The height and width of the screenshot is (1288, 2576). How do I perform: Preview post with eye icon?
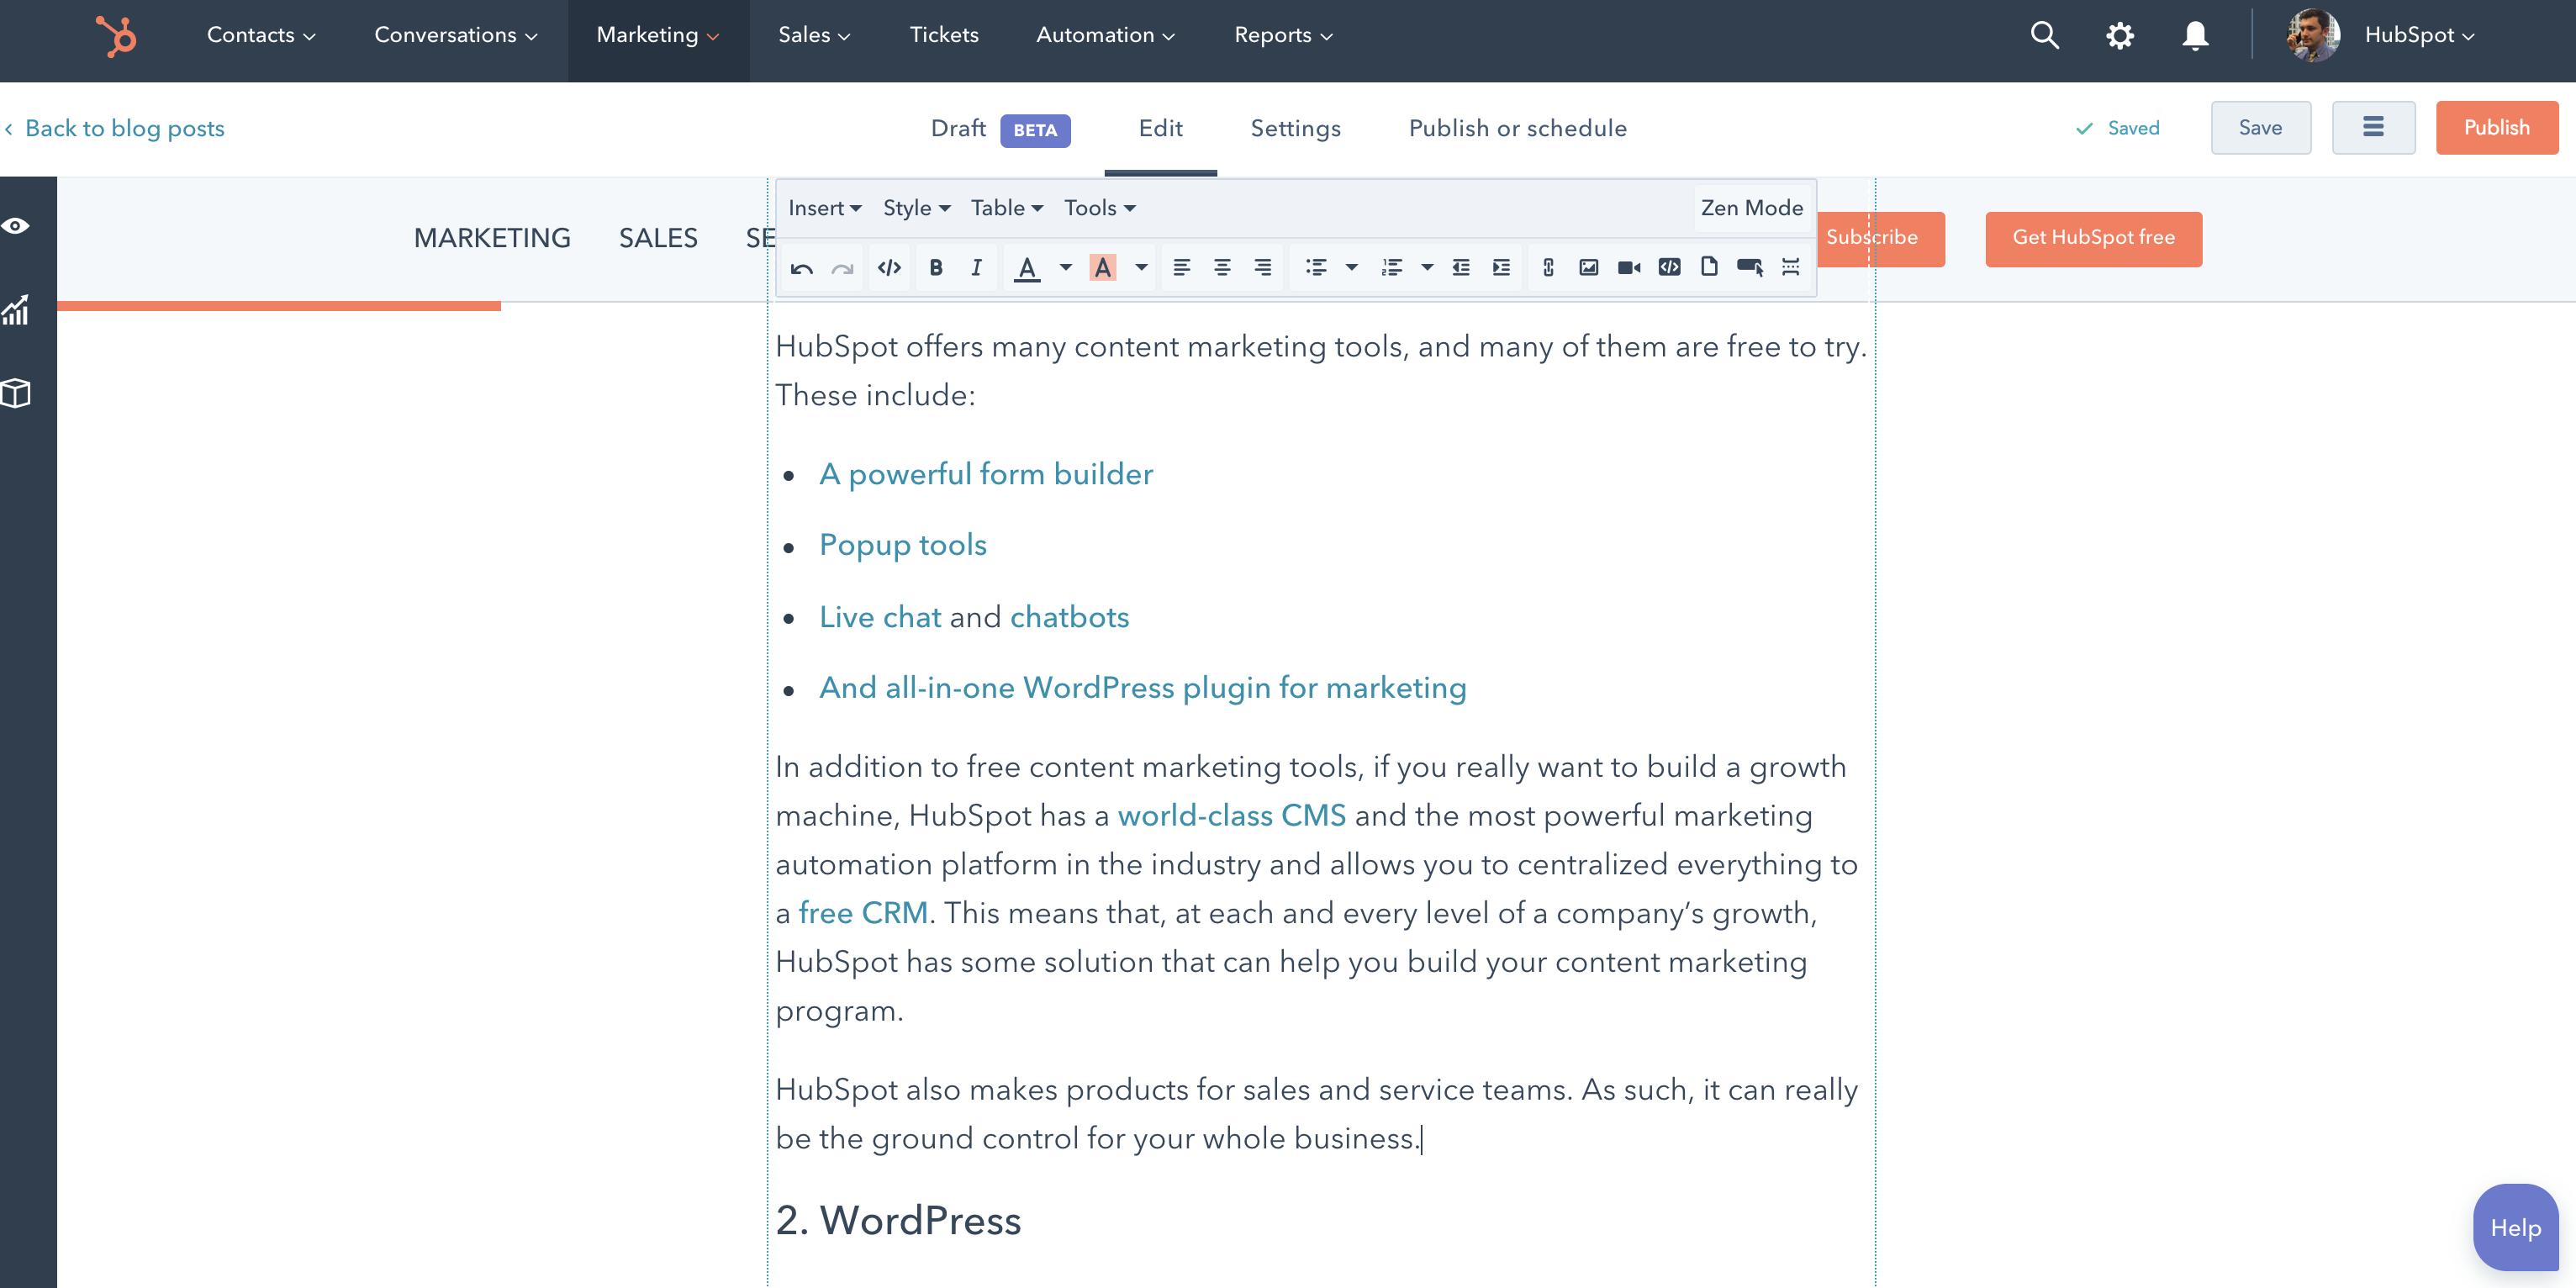tap(16, 226)
